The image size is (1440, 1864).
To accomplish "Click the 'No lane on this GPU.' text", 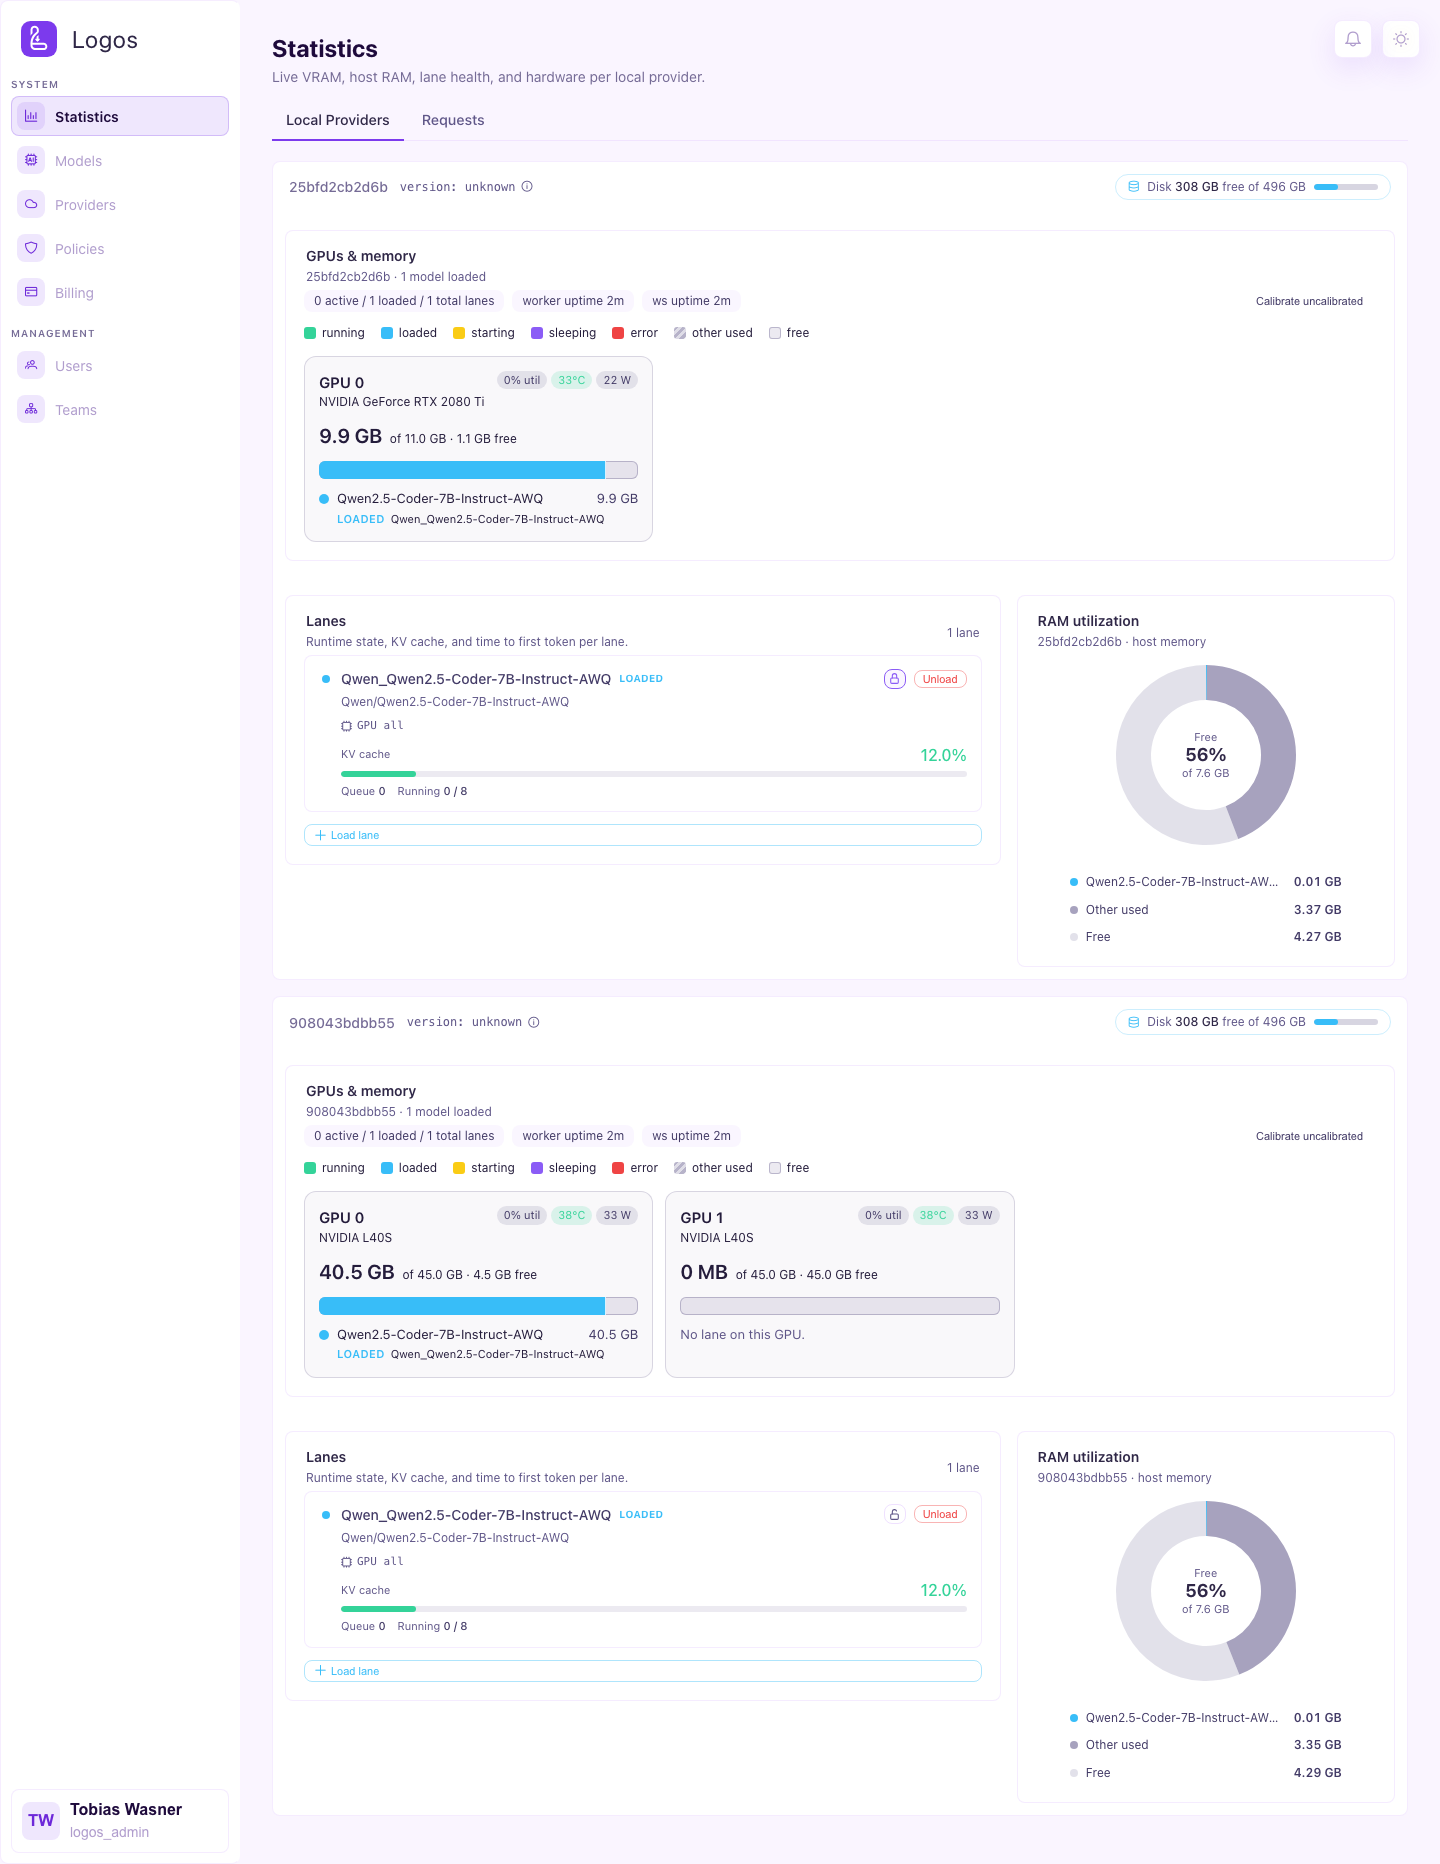I will click(x=742, y=1335).
